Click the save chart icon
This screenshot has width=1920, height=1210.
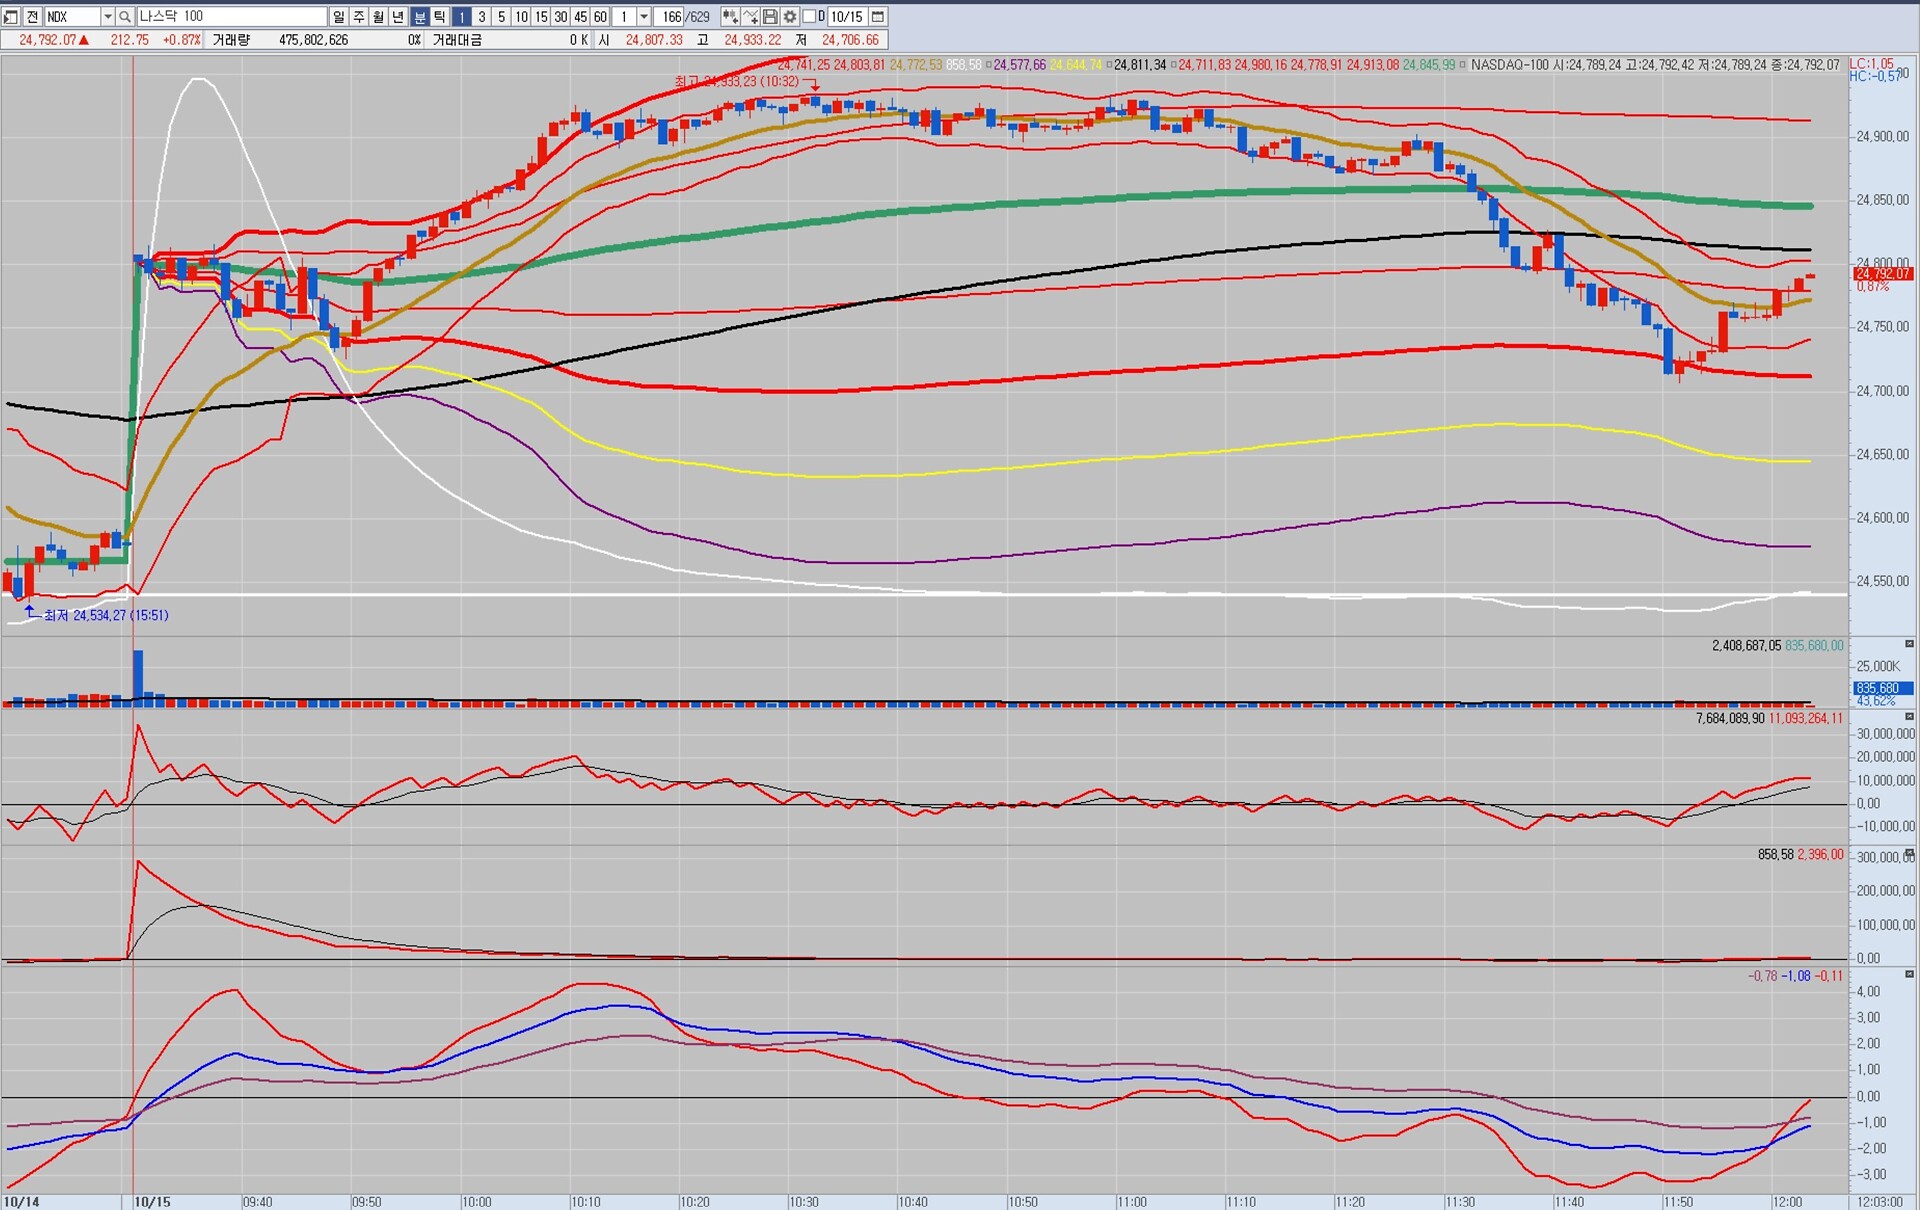pos(770,17)
